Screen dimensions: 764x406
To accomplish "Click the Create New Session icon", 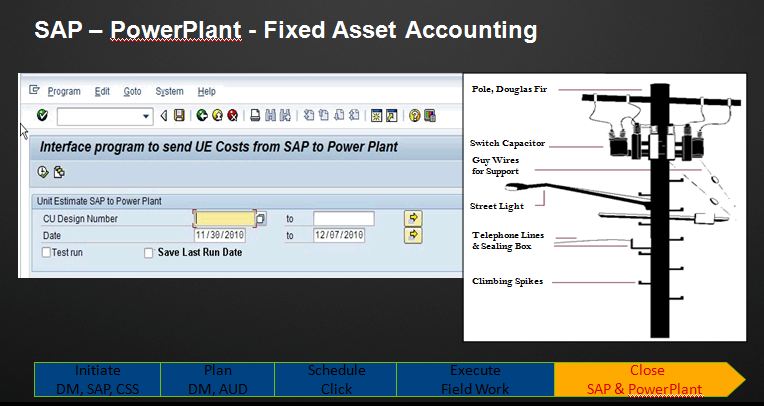I will (376, 116).
